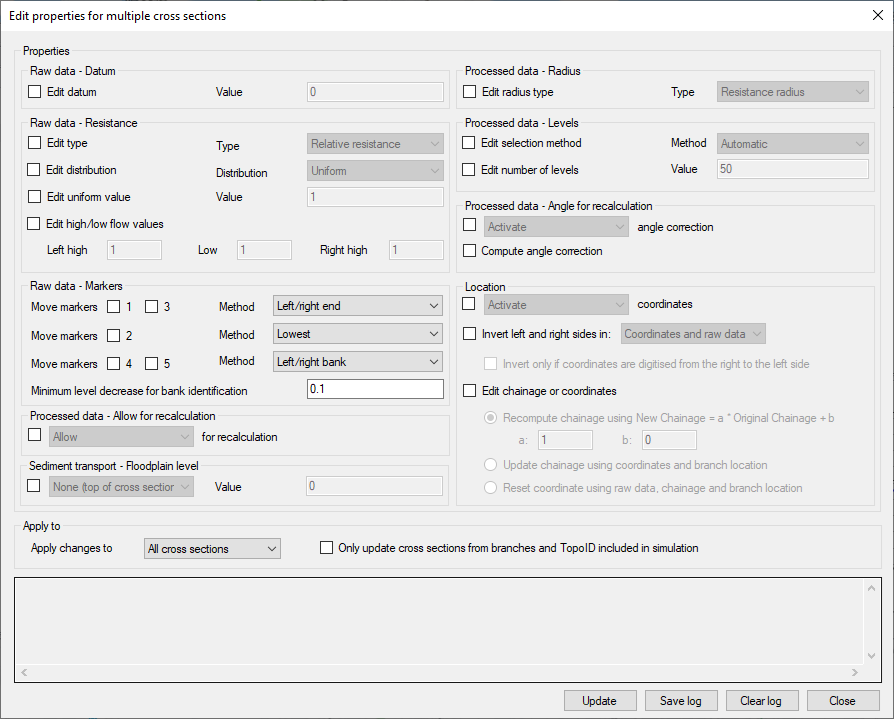The height and width of the screenshot is (719, 894).
Task: Check Edit selection method
Action: [469, 143]
